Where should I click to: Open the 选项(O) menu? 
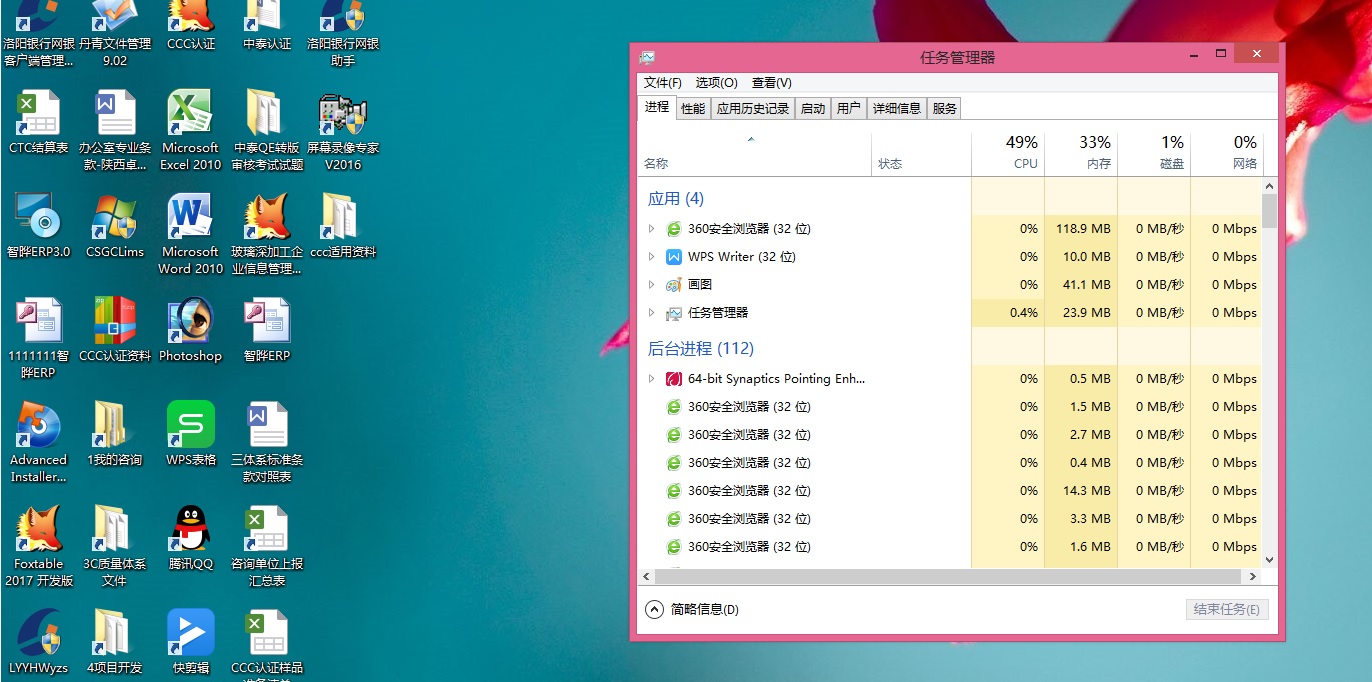(717, 83)
